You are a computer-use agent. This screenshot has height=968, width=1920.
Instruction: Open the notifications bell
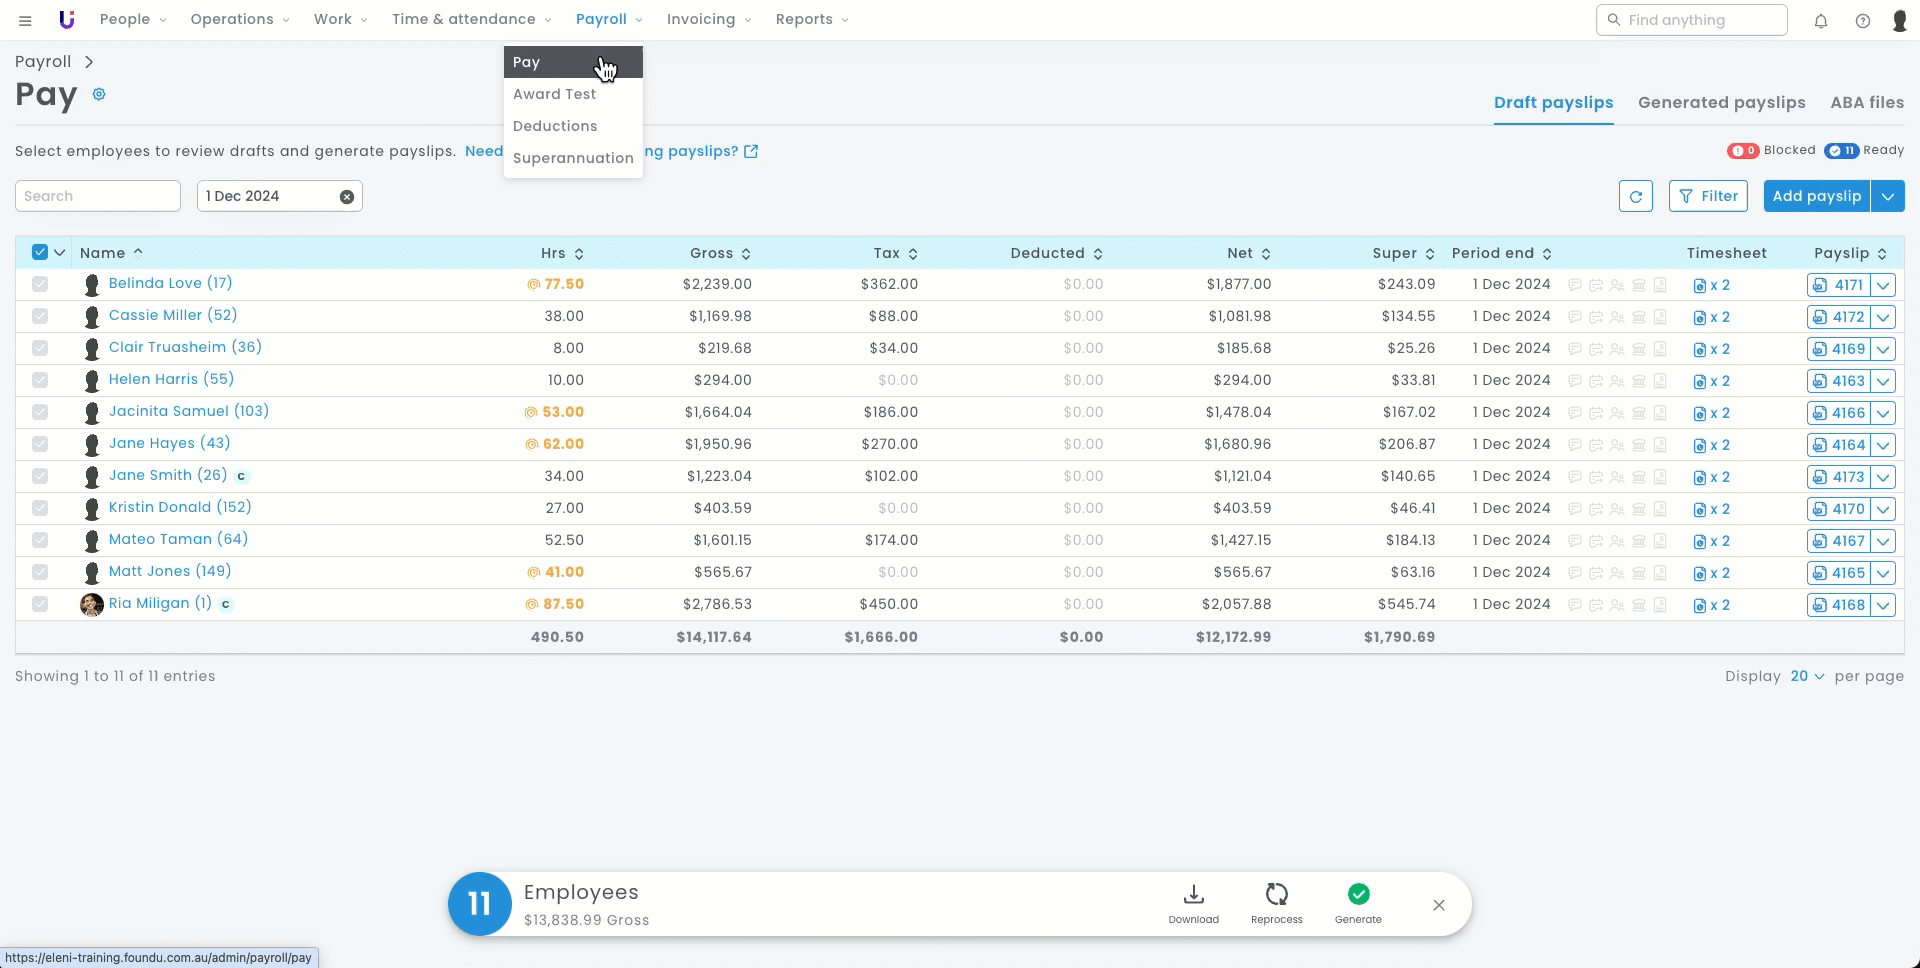tap(1820, 20)
